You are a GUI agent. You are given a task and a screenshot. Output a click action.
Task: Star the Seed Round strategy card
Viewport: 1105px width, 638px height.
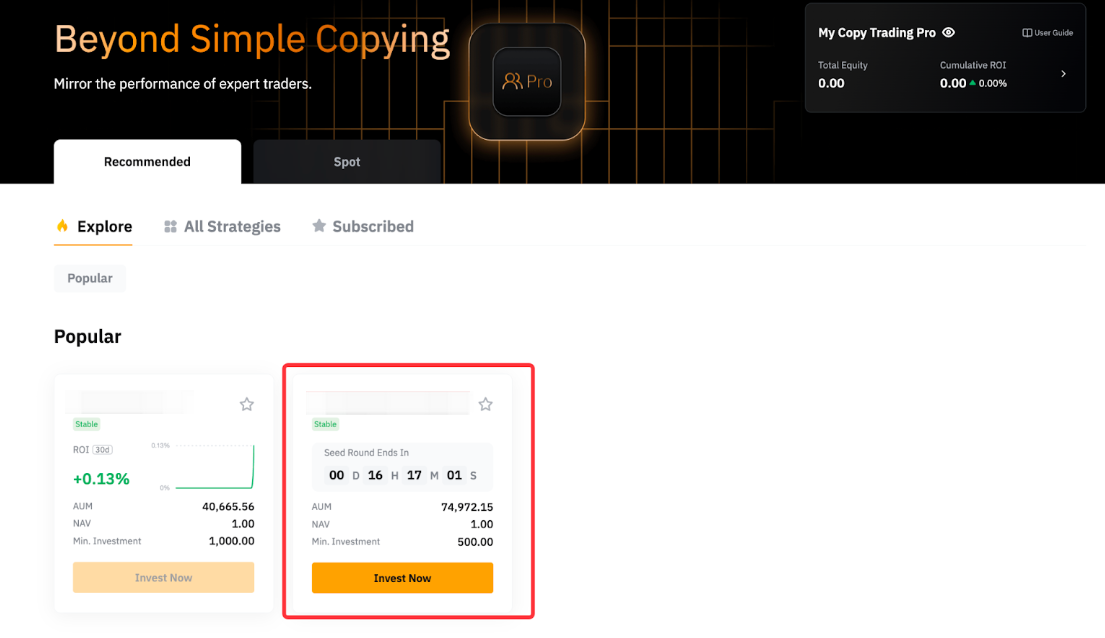coord(485,404)
